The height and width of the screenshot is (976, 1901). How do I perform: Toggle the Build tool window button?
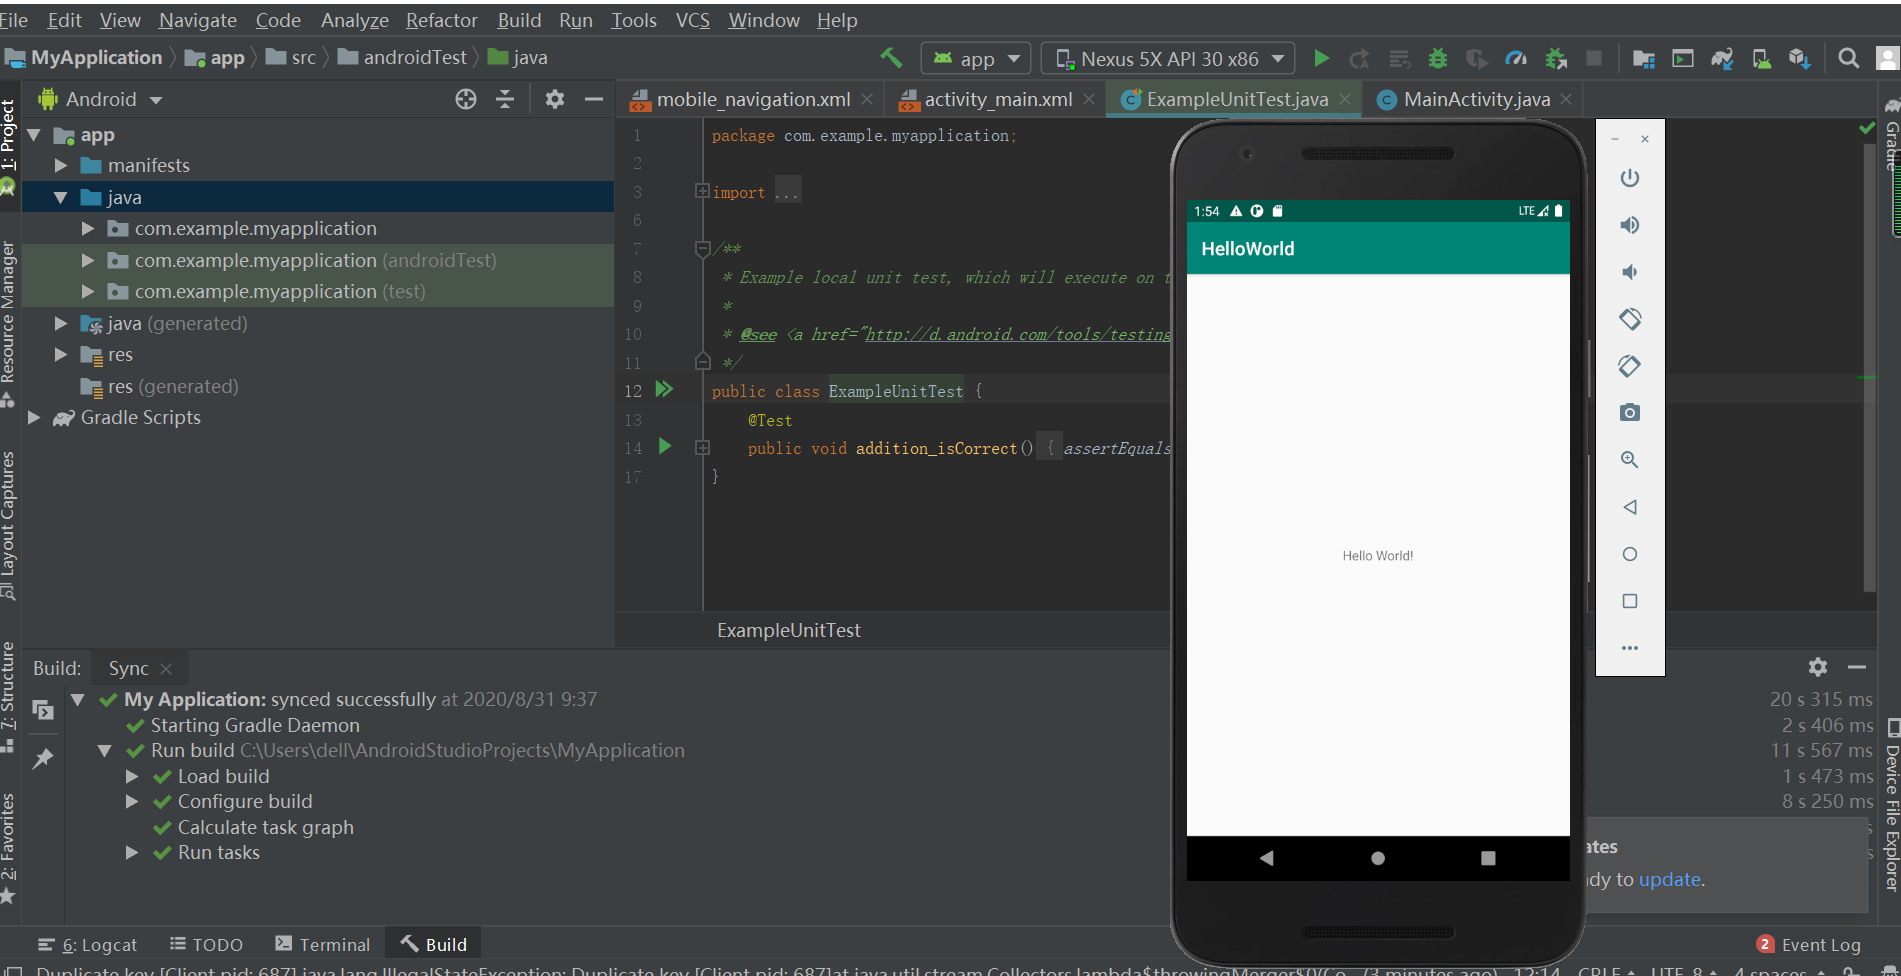click(434, 944)
